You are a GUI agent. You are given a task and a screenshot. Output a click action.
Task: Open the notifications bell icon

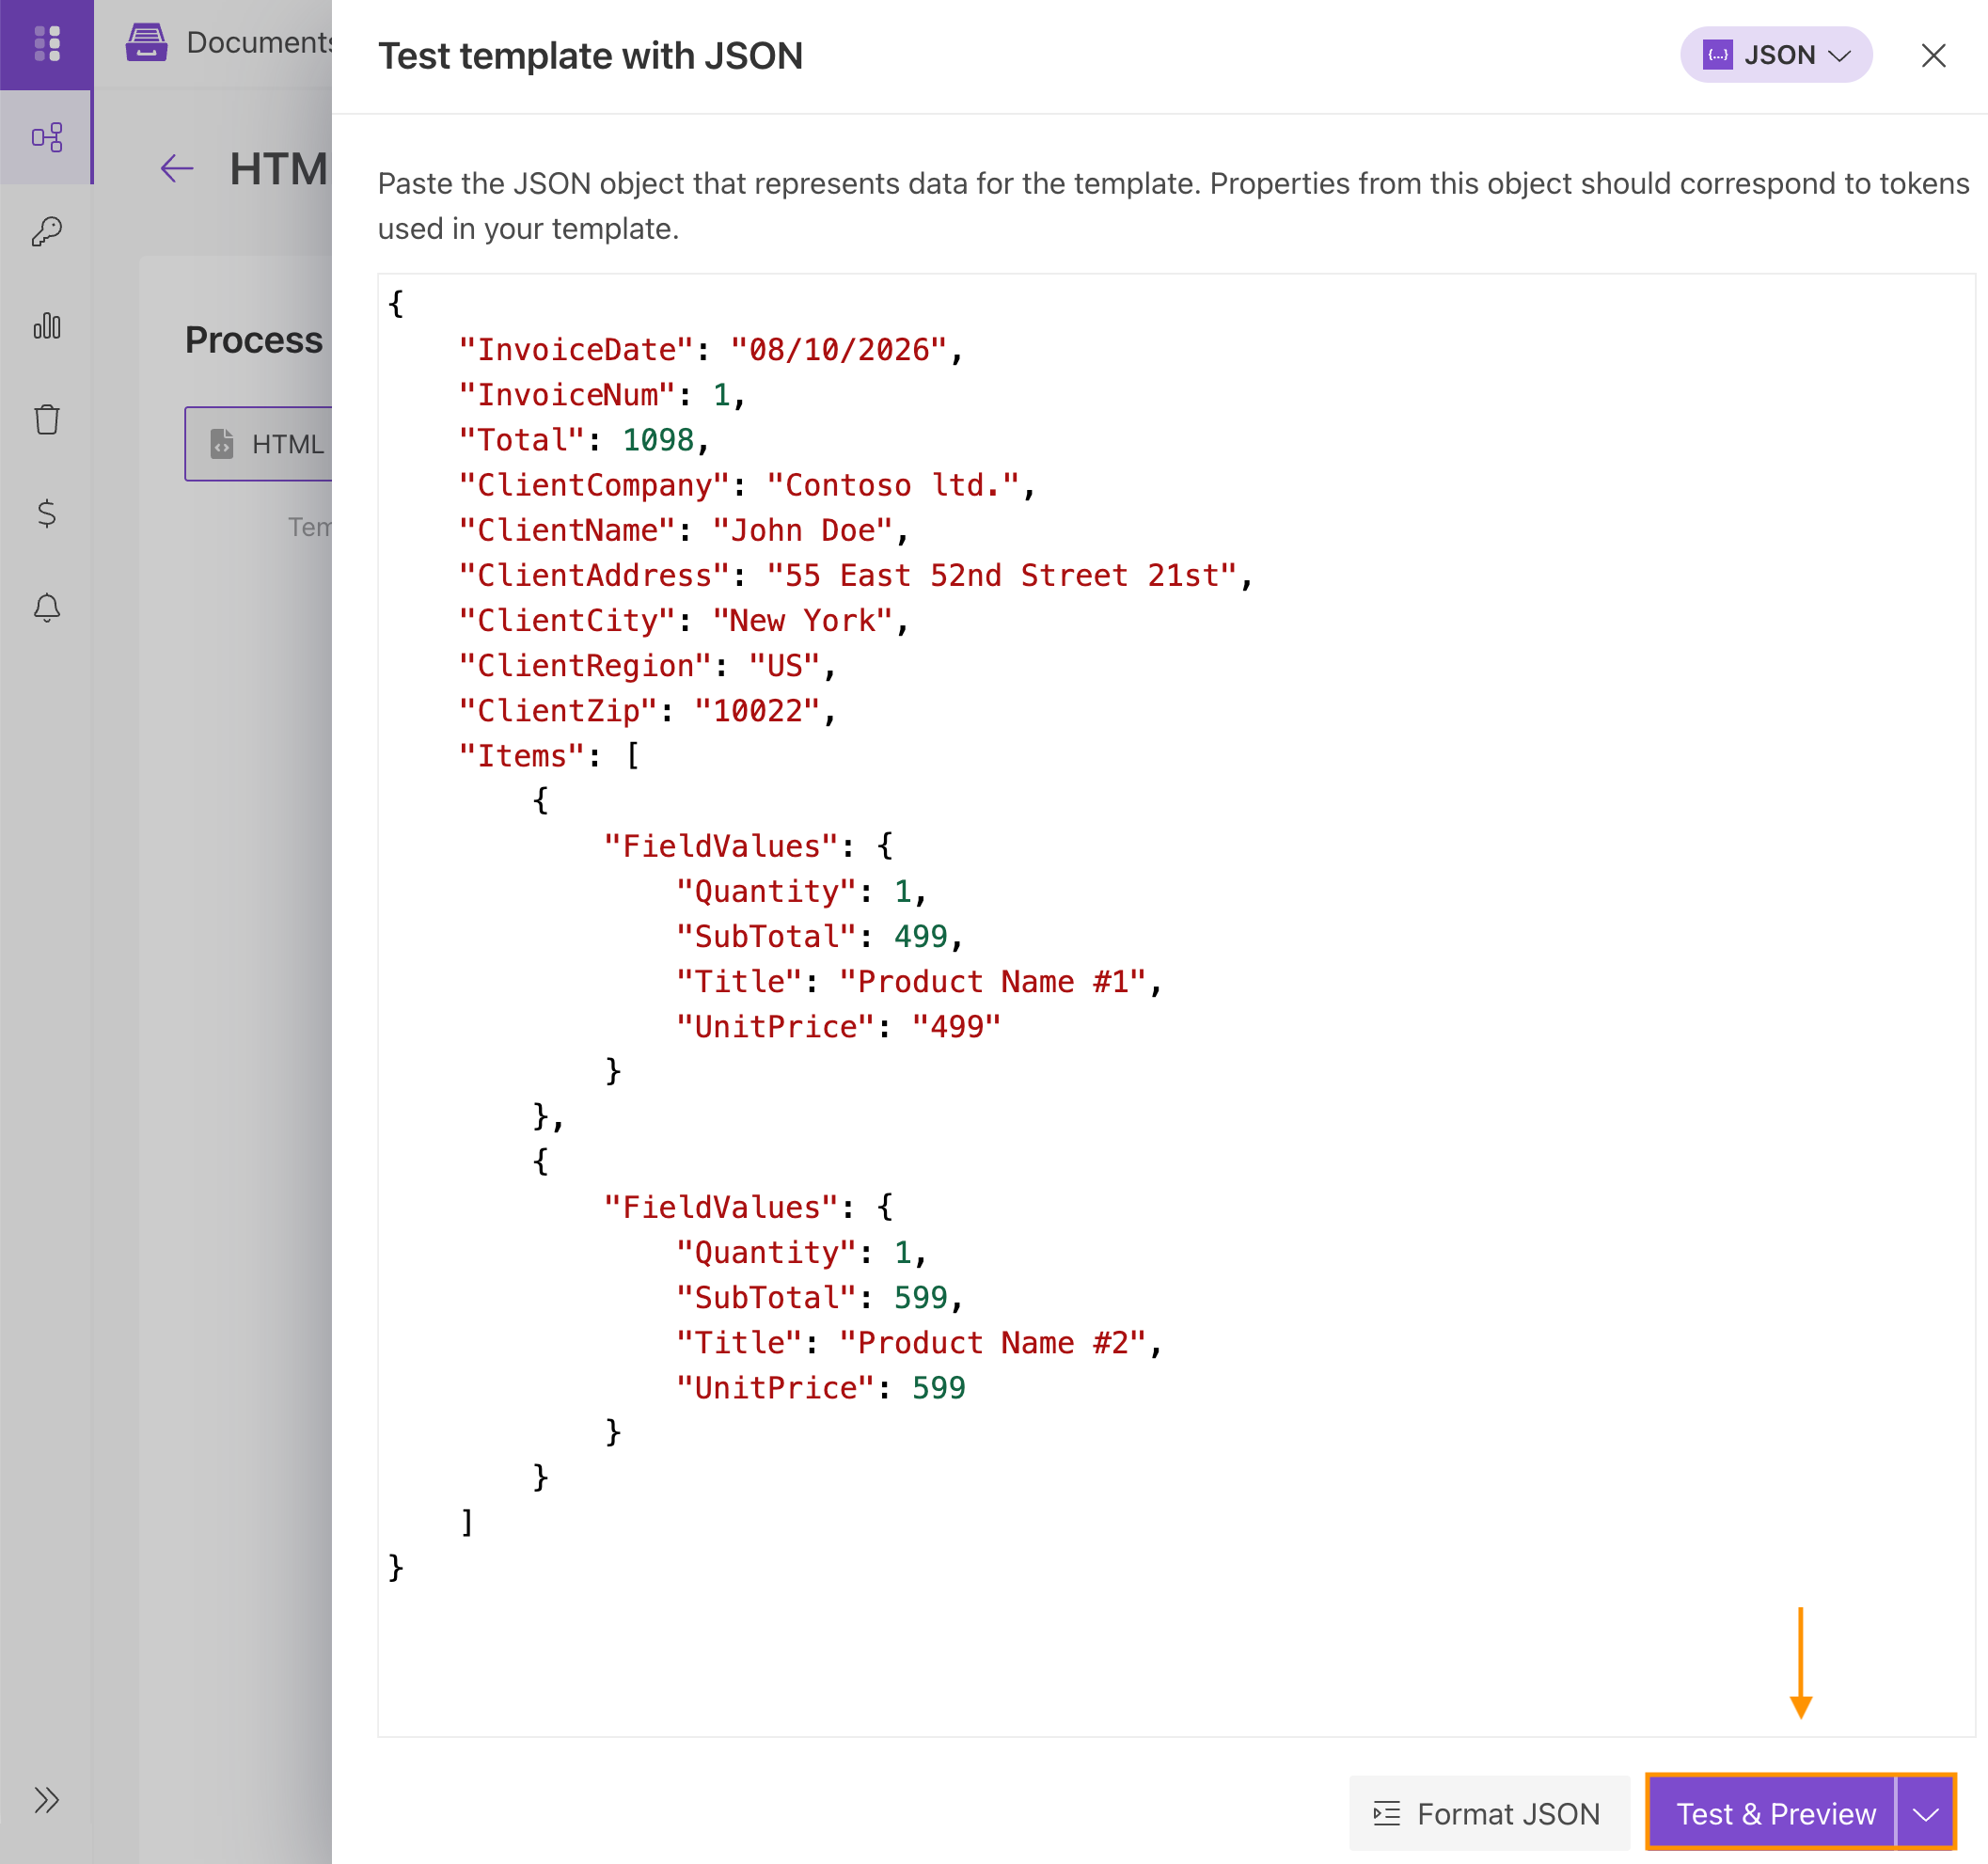pyautogui.click(x=47, y=607)
